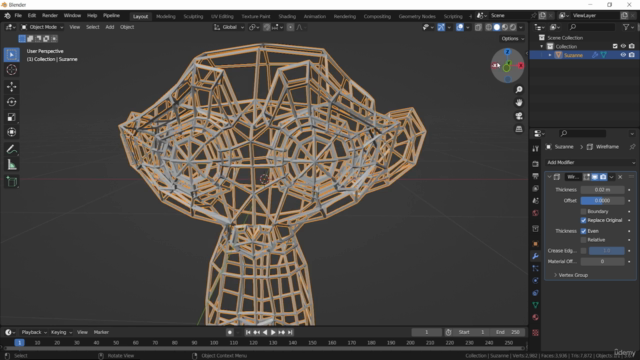Select the Move tool
Image resolution: width=640 pixels, height=360 pixels.
coord(11,87)
